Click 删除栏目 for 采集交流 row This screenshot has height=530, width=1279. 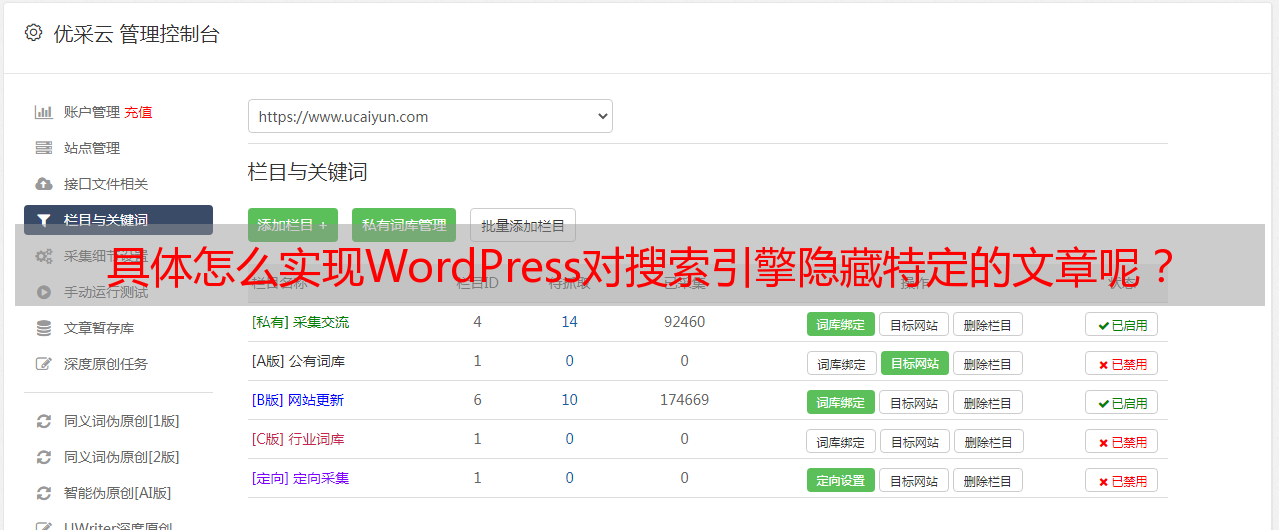pyautogui.click(x=988, y=324)
